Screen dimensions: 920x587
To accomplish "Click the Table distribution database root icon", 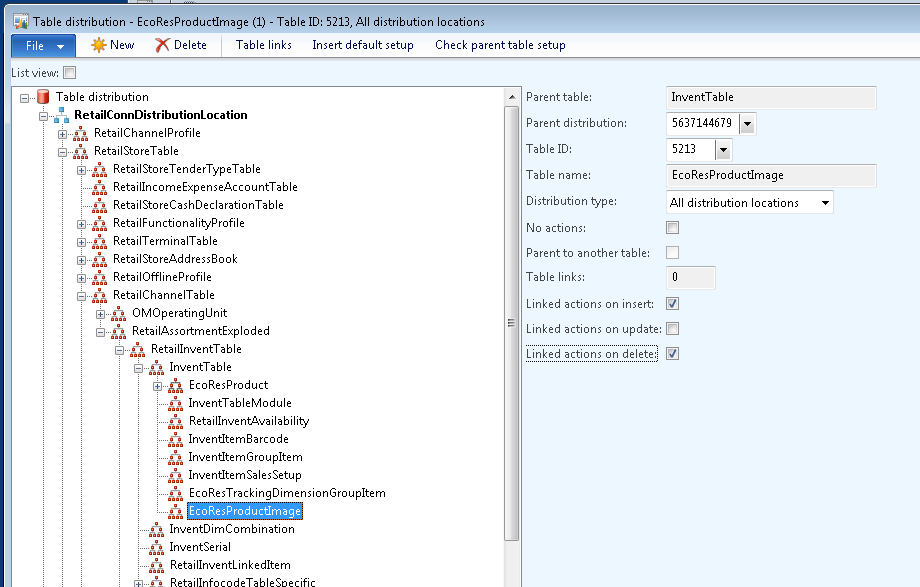I will tap(43, 97).
